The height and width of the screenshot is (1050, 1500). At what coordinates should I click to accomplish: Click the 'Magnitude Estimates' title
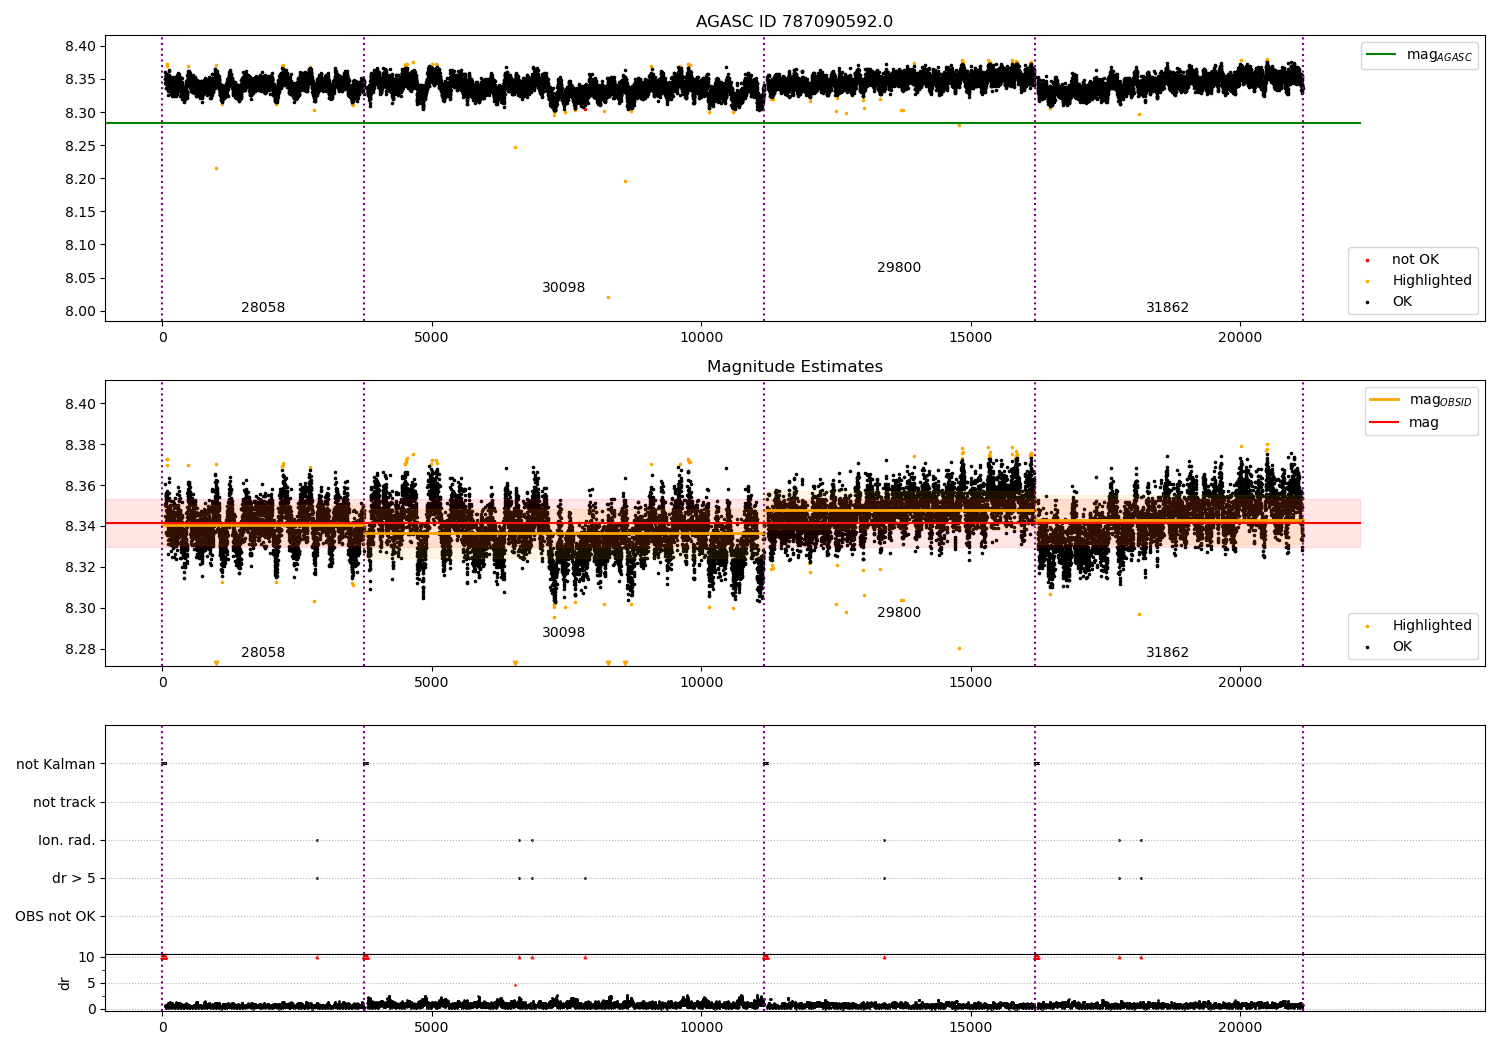[794, 367]
